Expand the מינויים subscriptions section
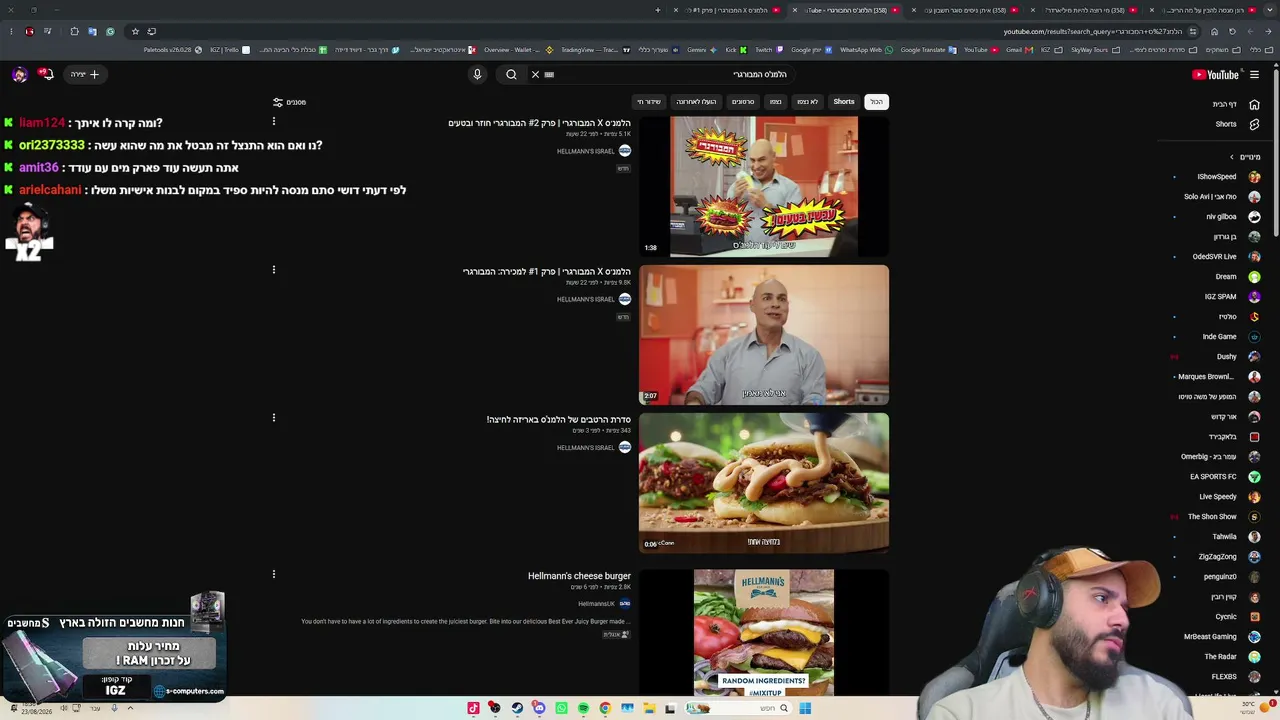1280x720 pixels. 1245,157
